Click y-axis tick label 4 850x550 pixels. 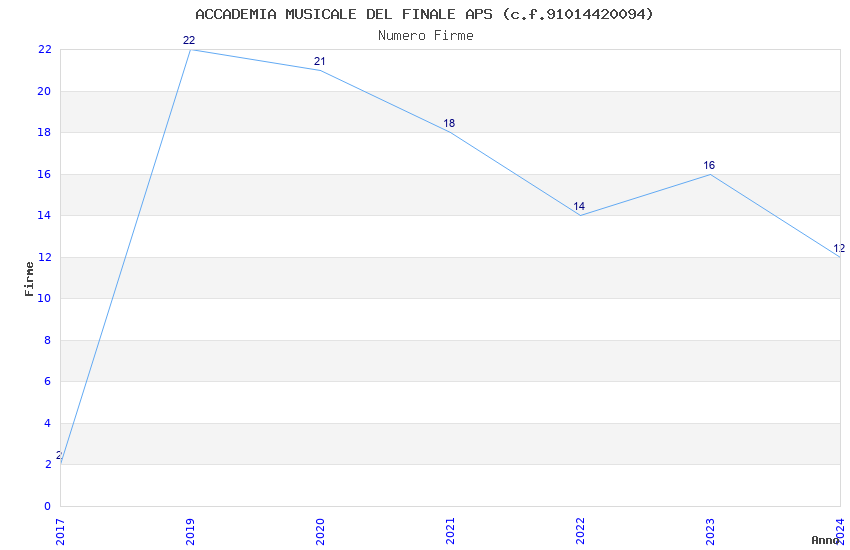click(48, 423)
